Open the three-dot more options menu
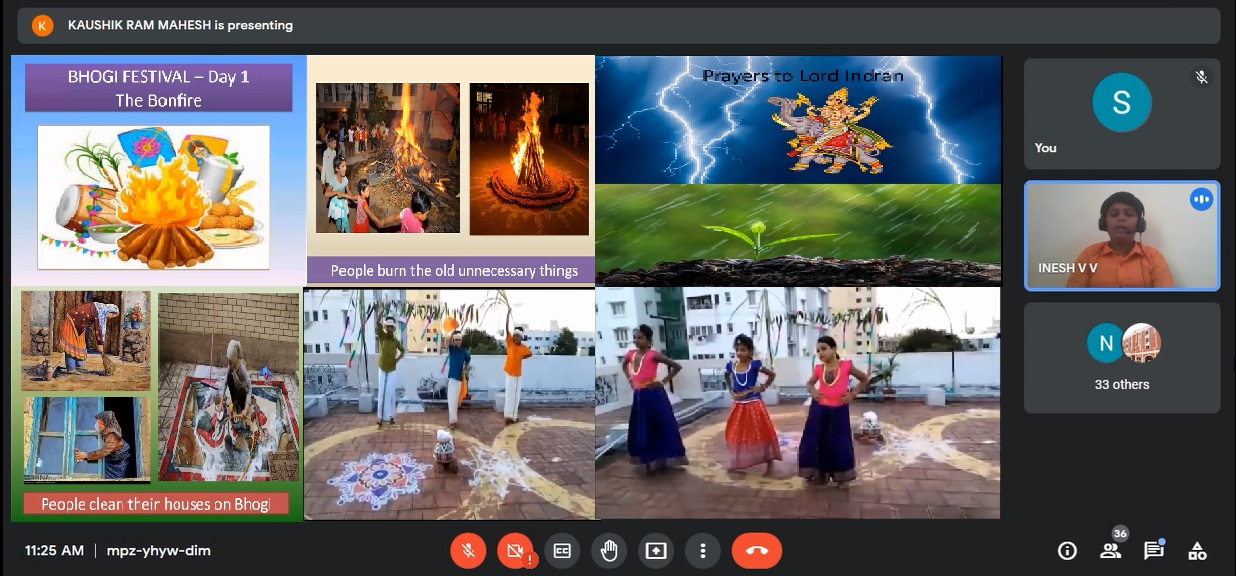1236x576 pixels. (703, 551)
